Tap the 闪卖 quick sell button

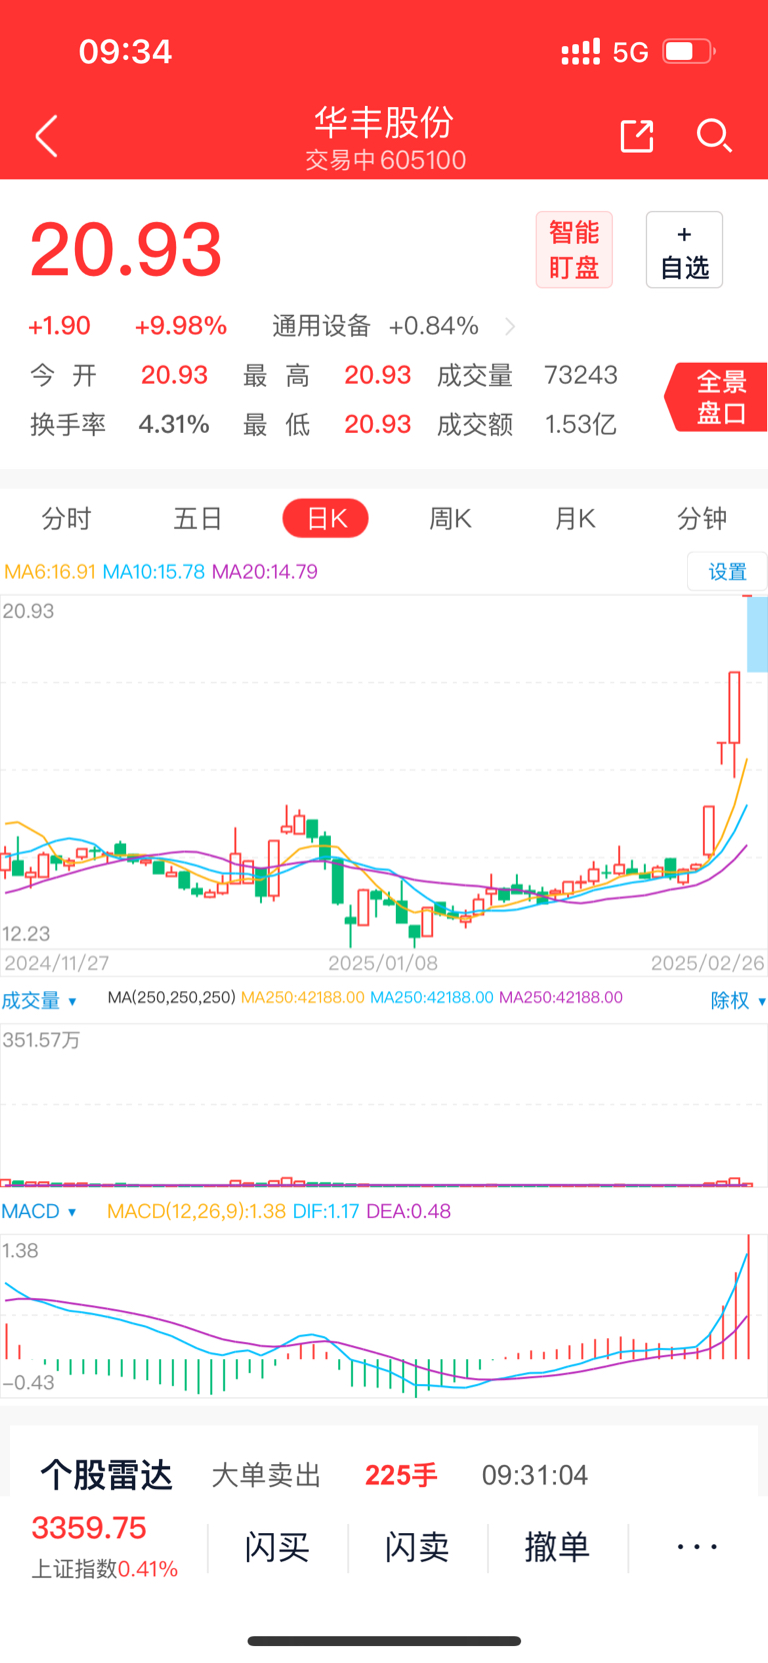[x=417, y=1547]
